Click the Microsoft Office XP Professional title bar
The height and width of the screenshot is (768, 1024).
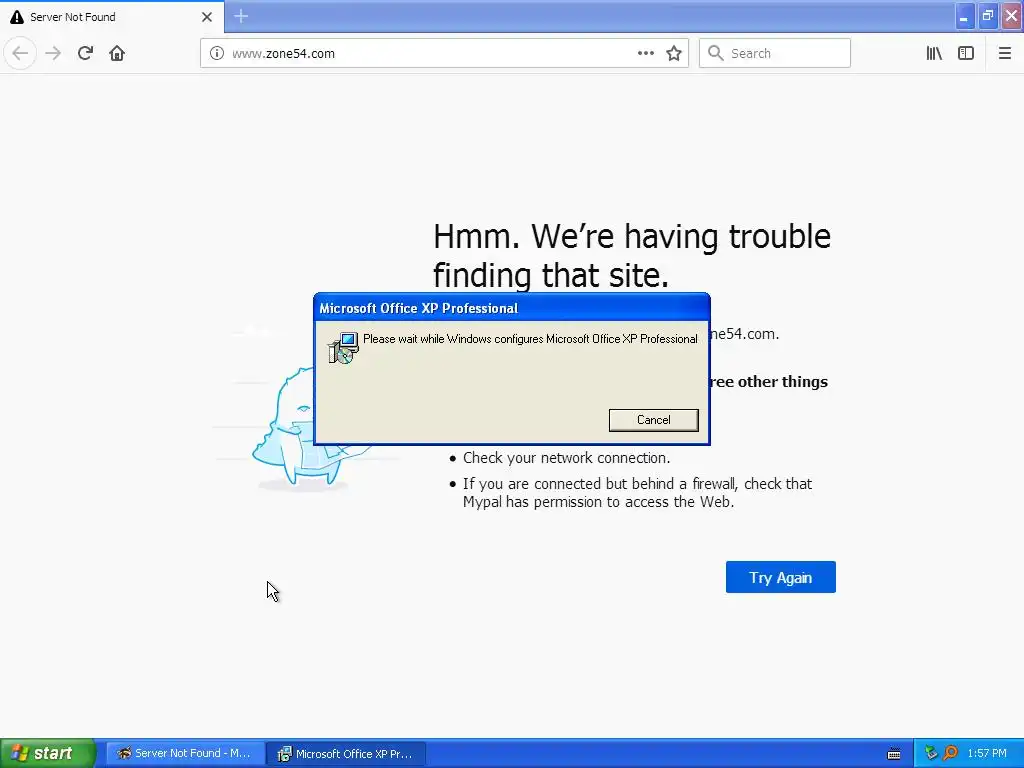511,308
